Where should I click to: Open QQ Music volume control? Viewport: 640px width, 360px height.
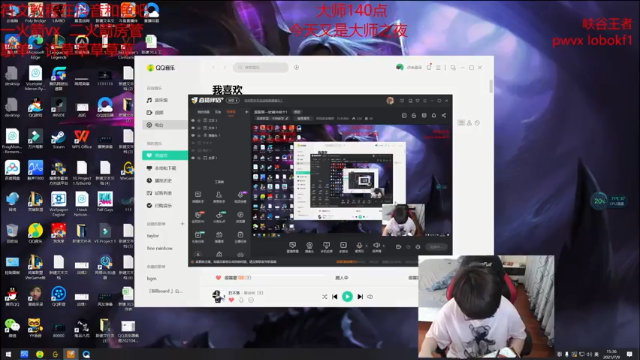370,297
